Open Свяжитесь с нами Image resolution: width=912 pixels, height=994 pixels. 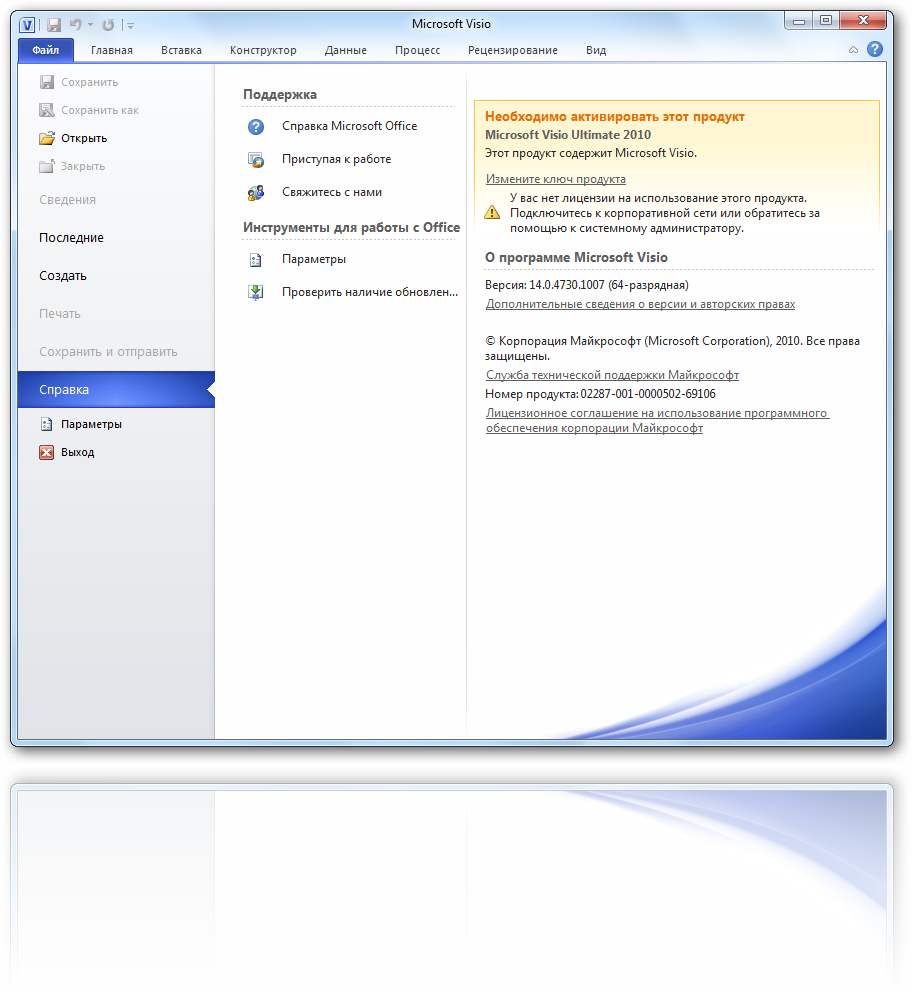(x=331, y=192)
